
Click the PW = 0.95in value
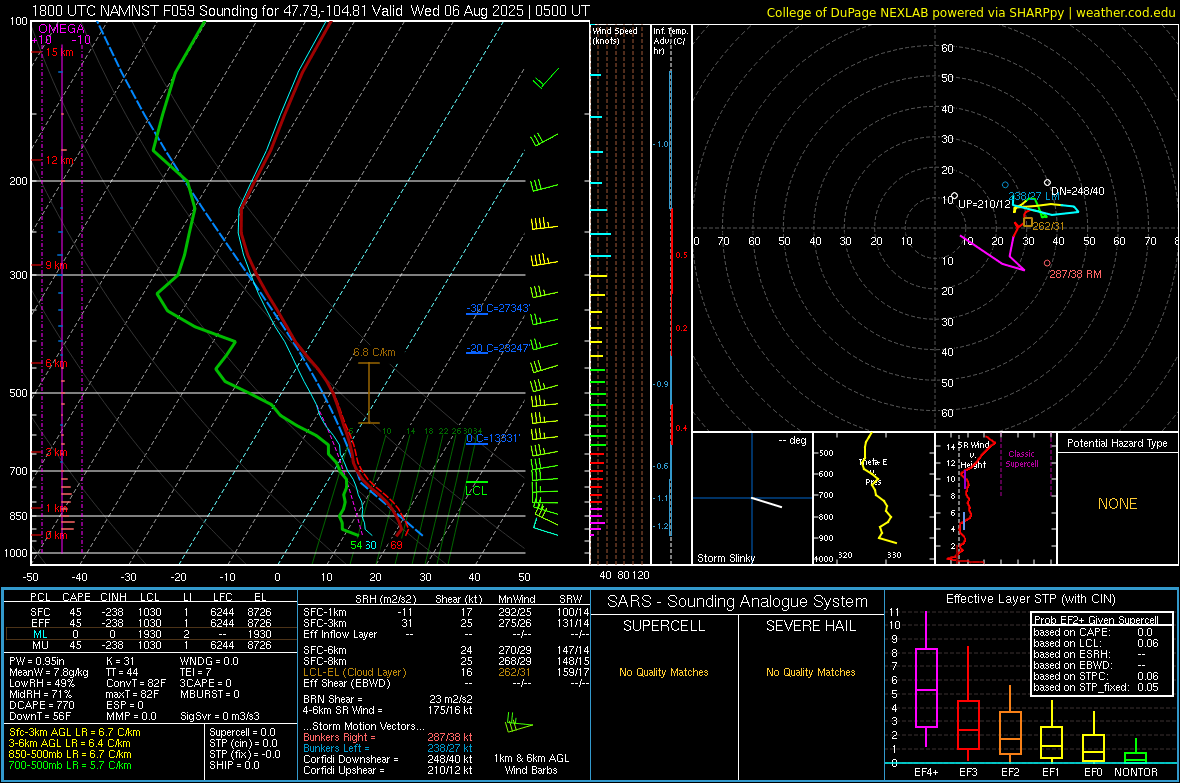point(37,661)
